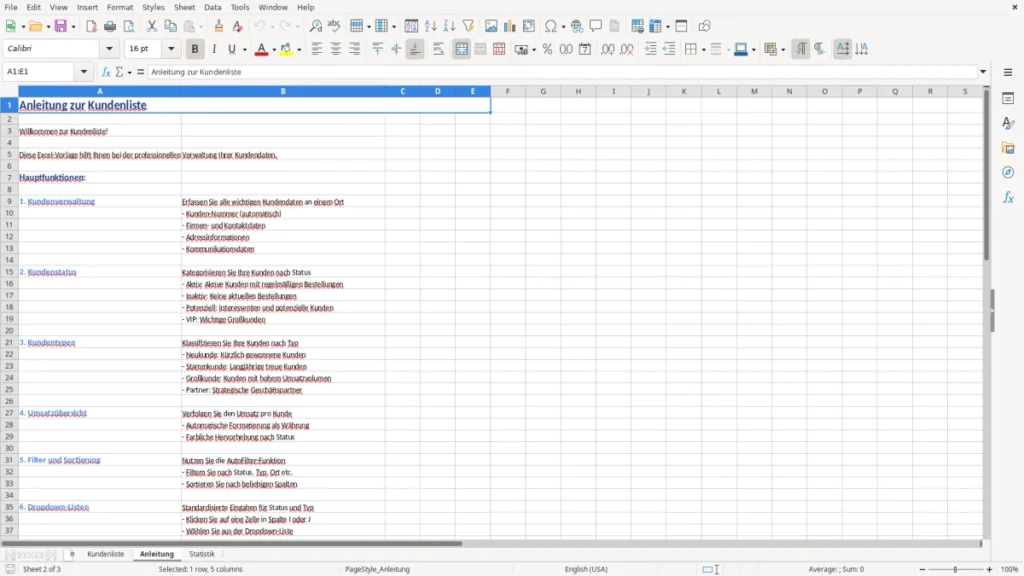Toggle Align Left button

click(x=317, y=49)
